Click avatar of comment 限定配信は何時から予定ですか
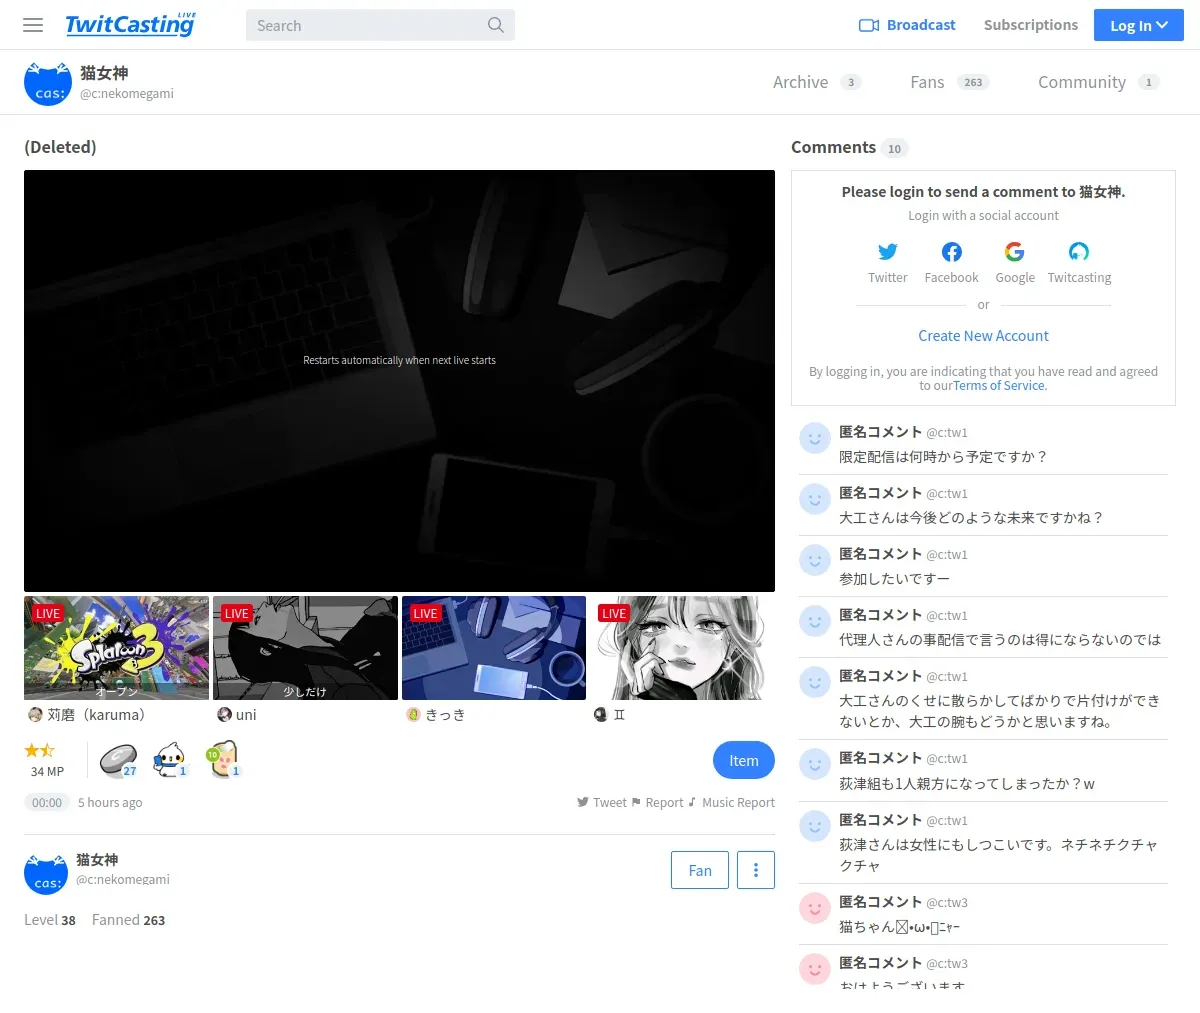Screen dimensions: 1200x1013 tap(814, 437)
